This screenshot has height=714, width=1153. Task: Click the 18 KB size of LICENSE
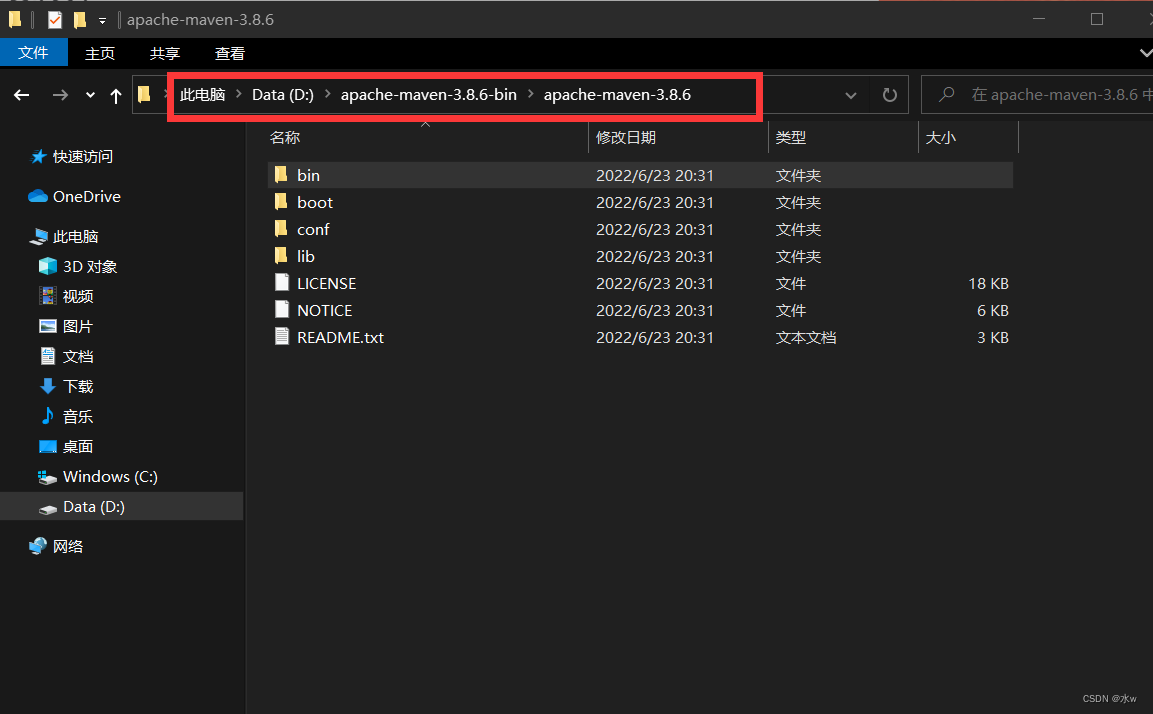click(988, 284)
